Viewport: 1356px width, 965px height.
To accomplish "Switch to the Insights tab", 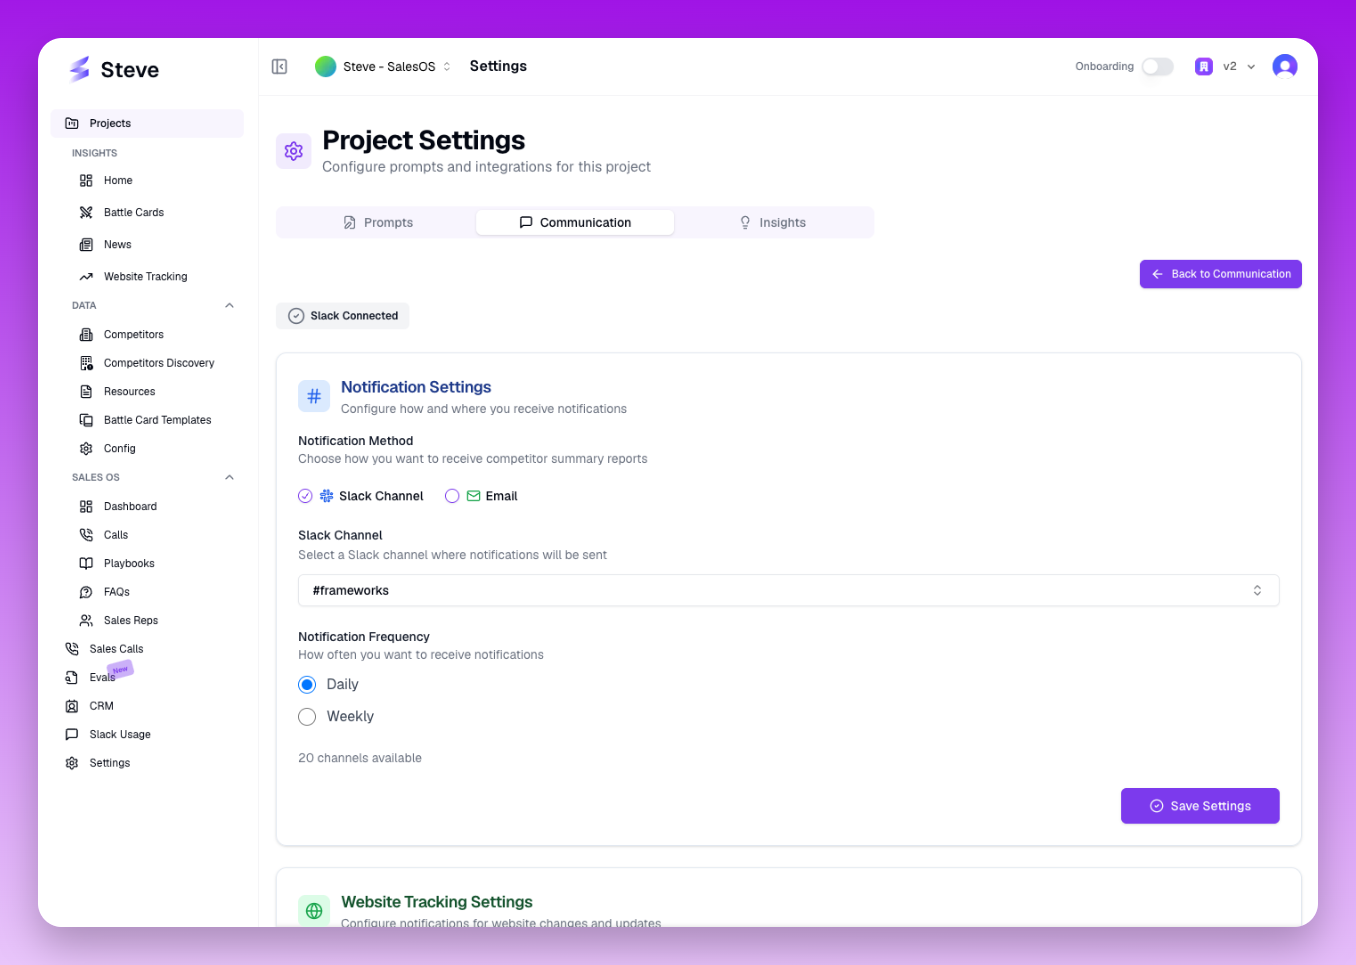I will tap(772, 223).
